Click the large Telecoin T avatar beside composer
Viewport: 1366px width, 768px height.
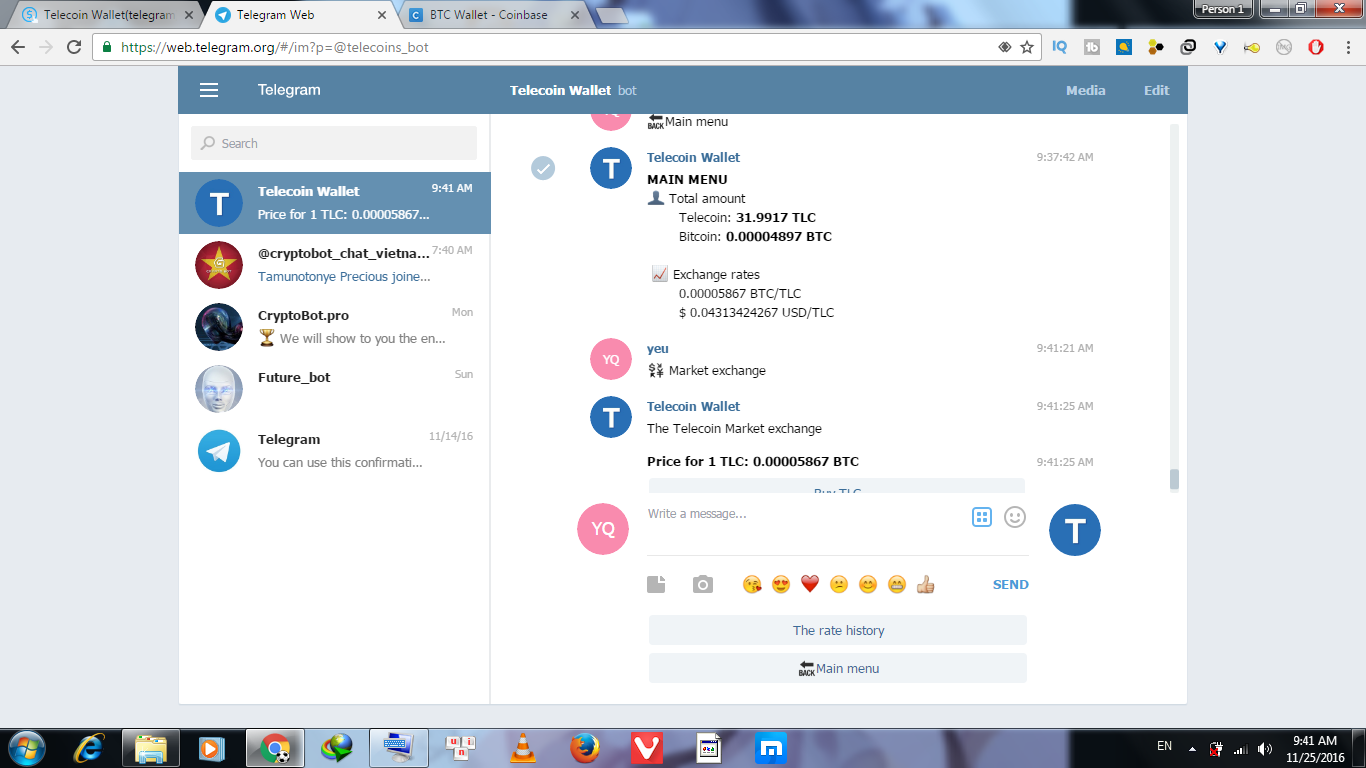click(x=1074, y=530)
